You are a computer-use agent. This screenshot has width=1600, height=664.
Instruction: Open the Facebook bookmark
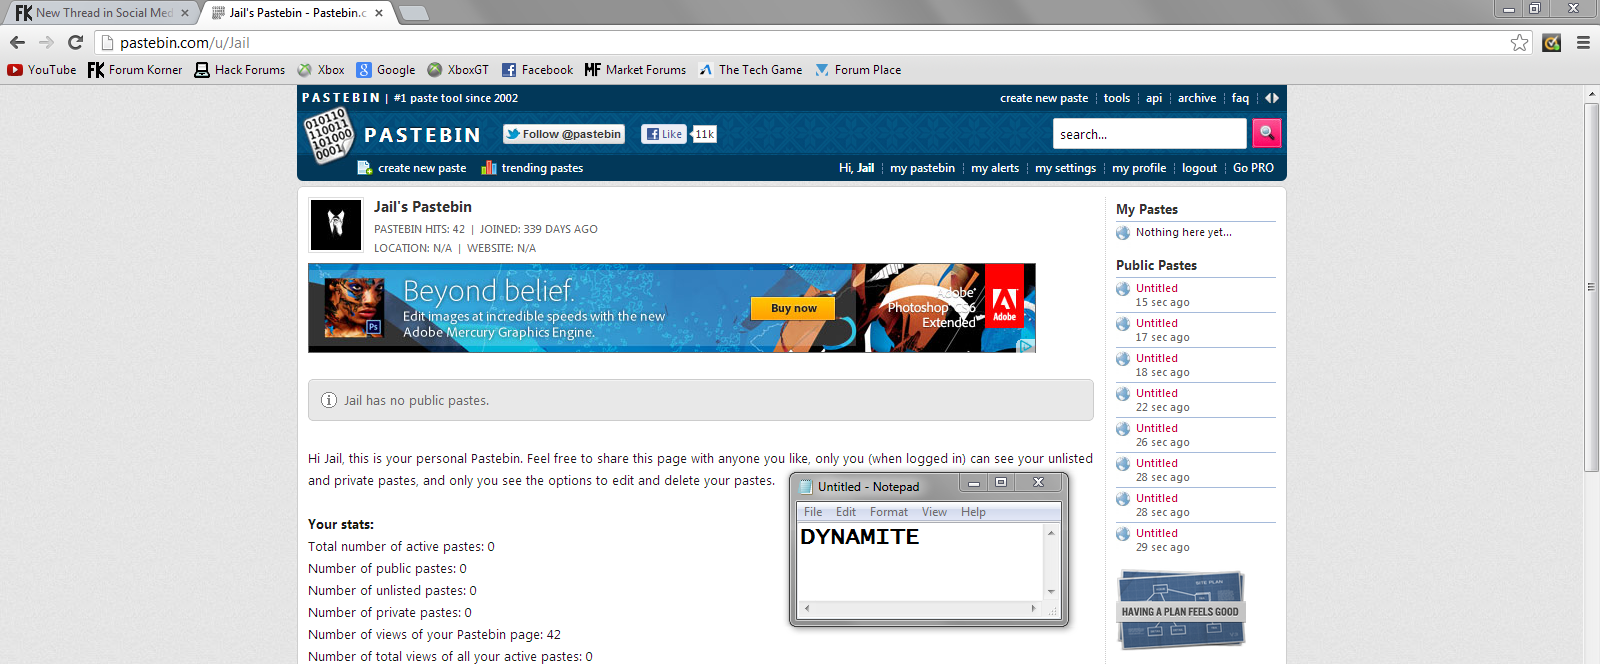tap(537, 70)
